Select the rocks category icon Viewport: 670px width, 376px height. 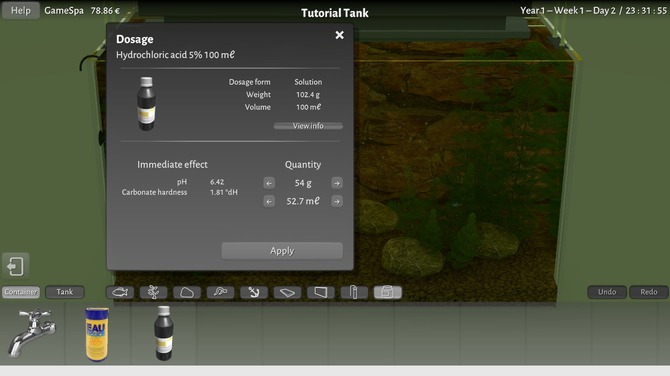pos(187,292)
